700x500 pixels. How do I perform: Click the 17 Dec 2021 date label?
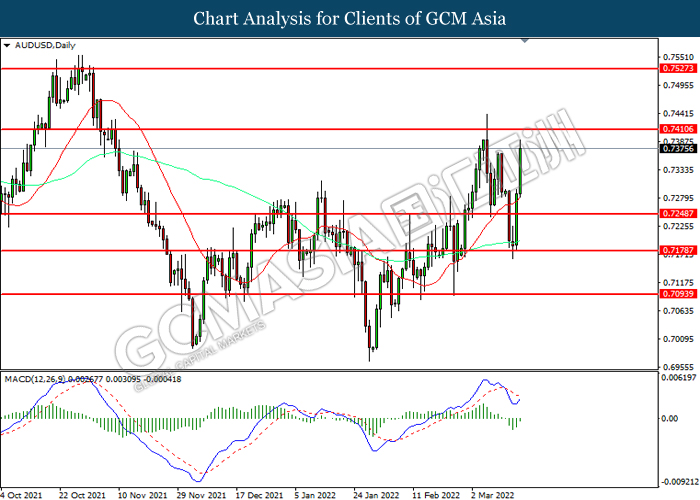[259, 495]
